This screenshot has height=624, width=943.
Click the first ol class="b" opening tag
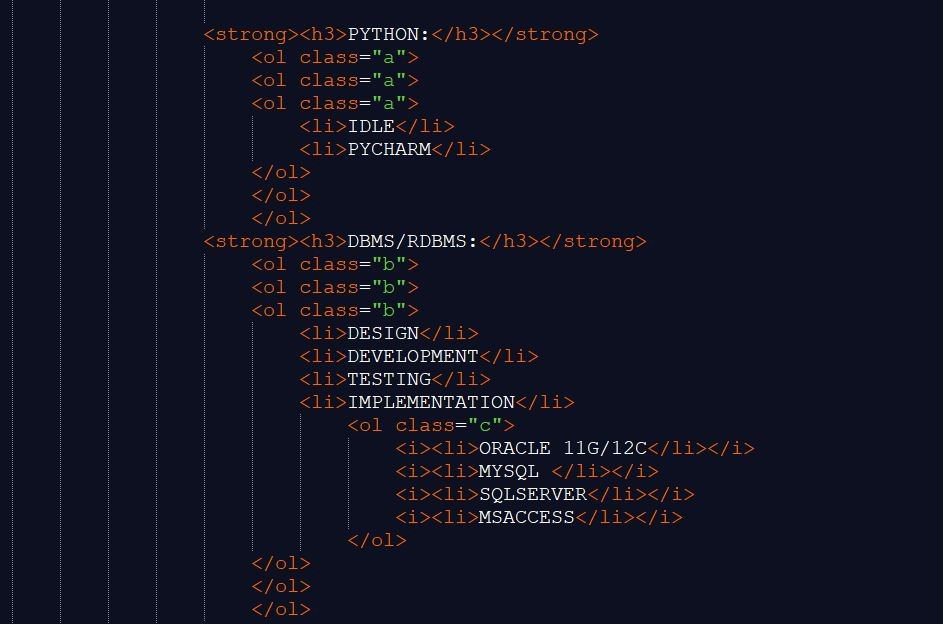click(335, 265)
